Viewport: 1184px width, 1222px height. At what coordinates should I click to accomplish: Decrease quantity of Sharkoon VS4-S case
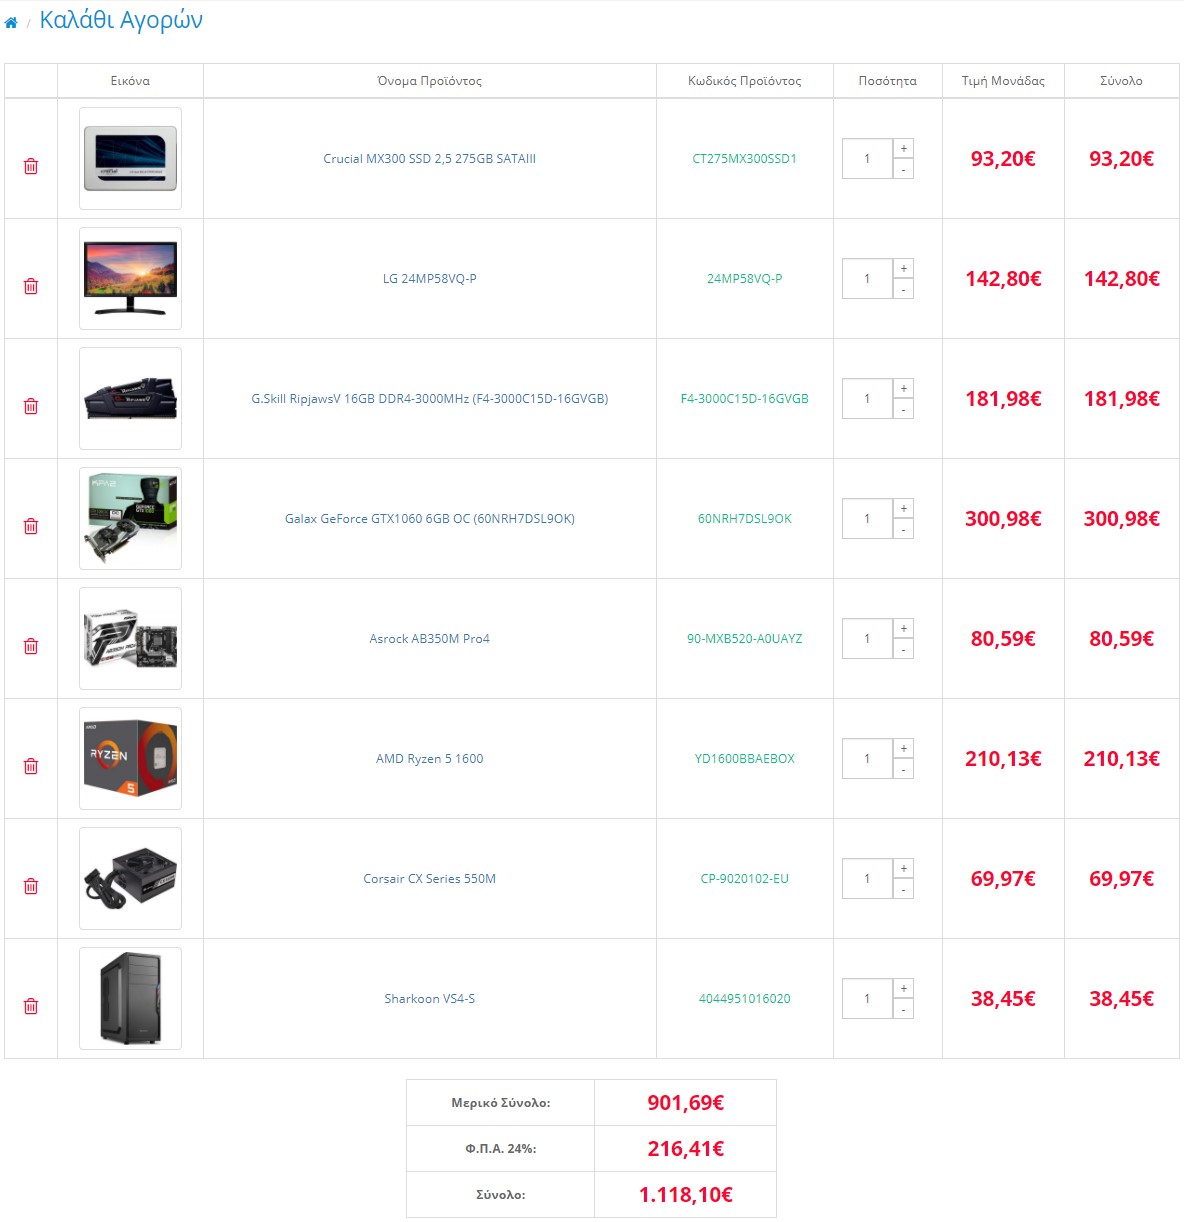tap(904, 1009)
